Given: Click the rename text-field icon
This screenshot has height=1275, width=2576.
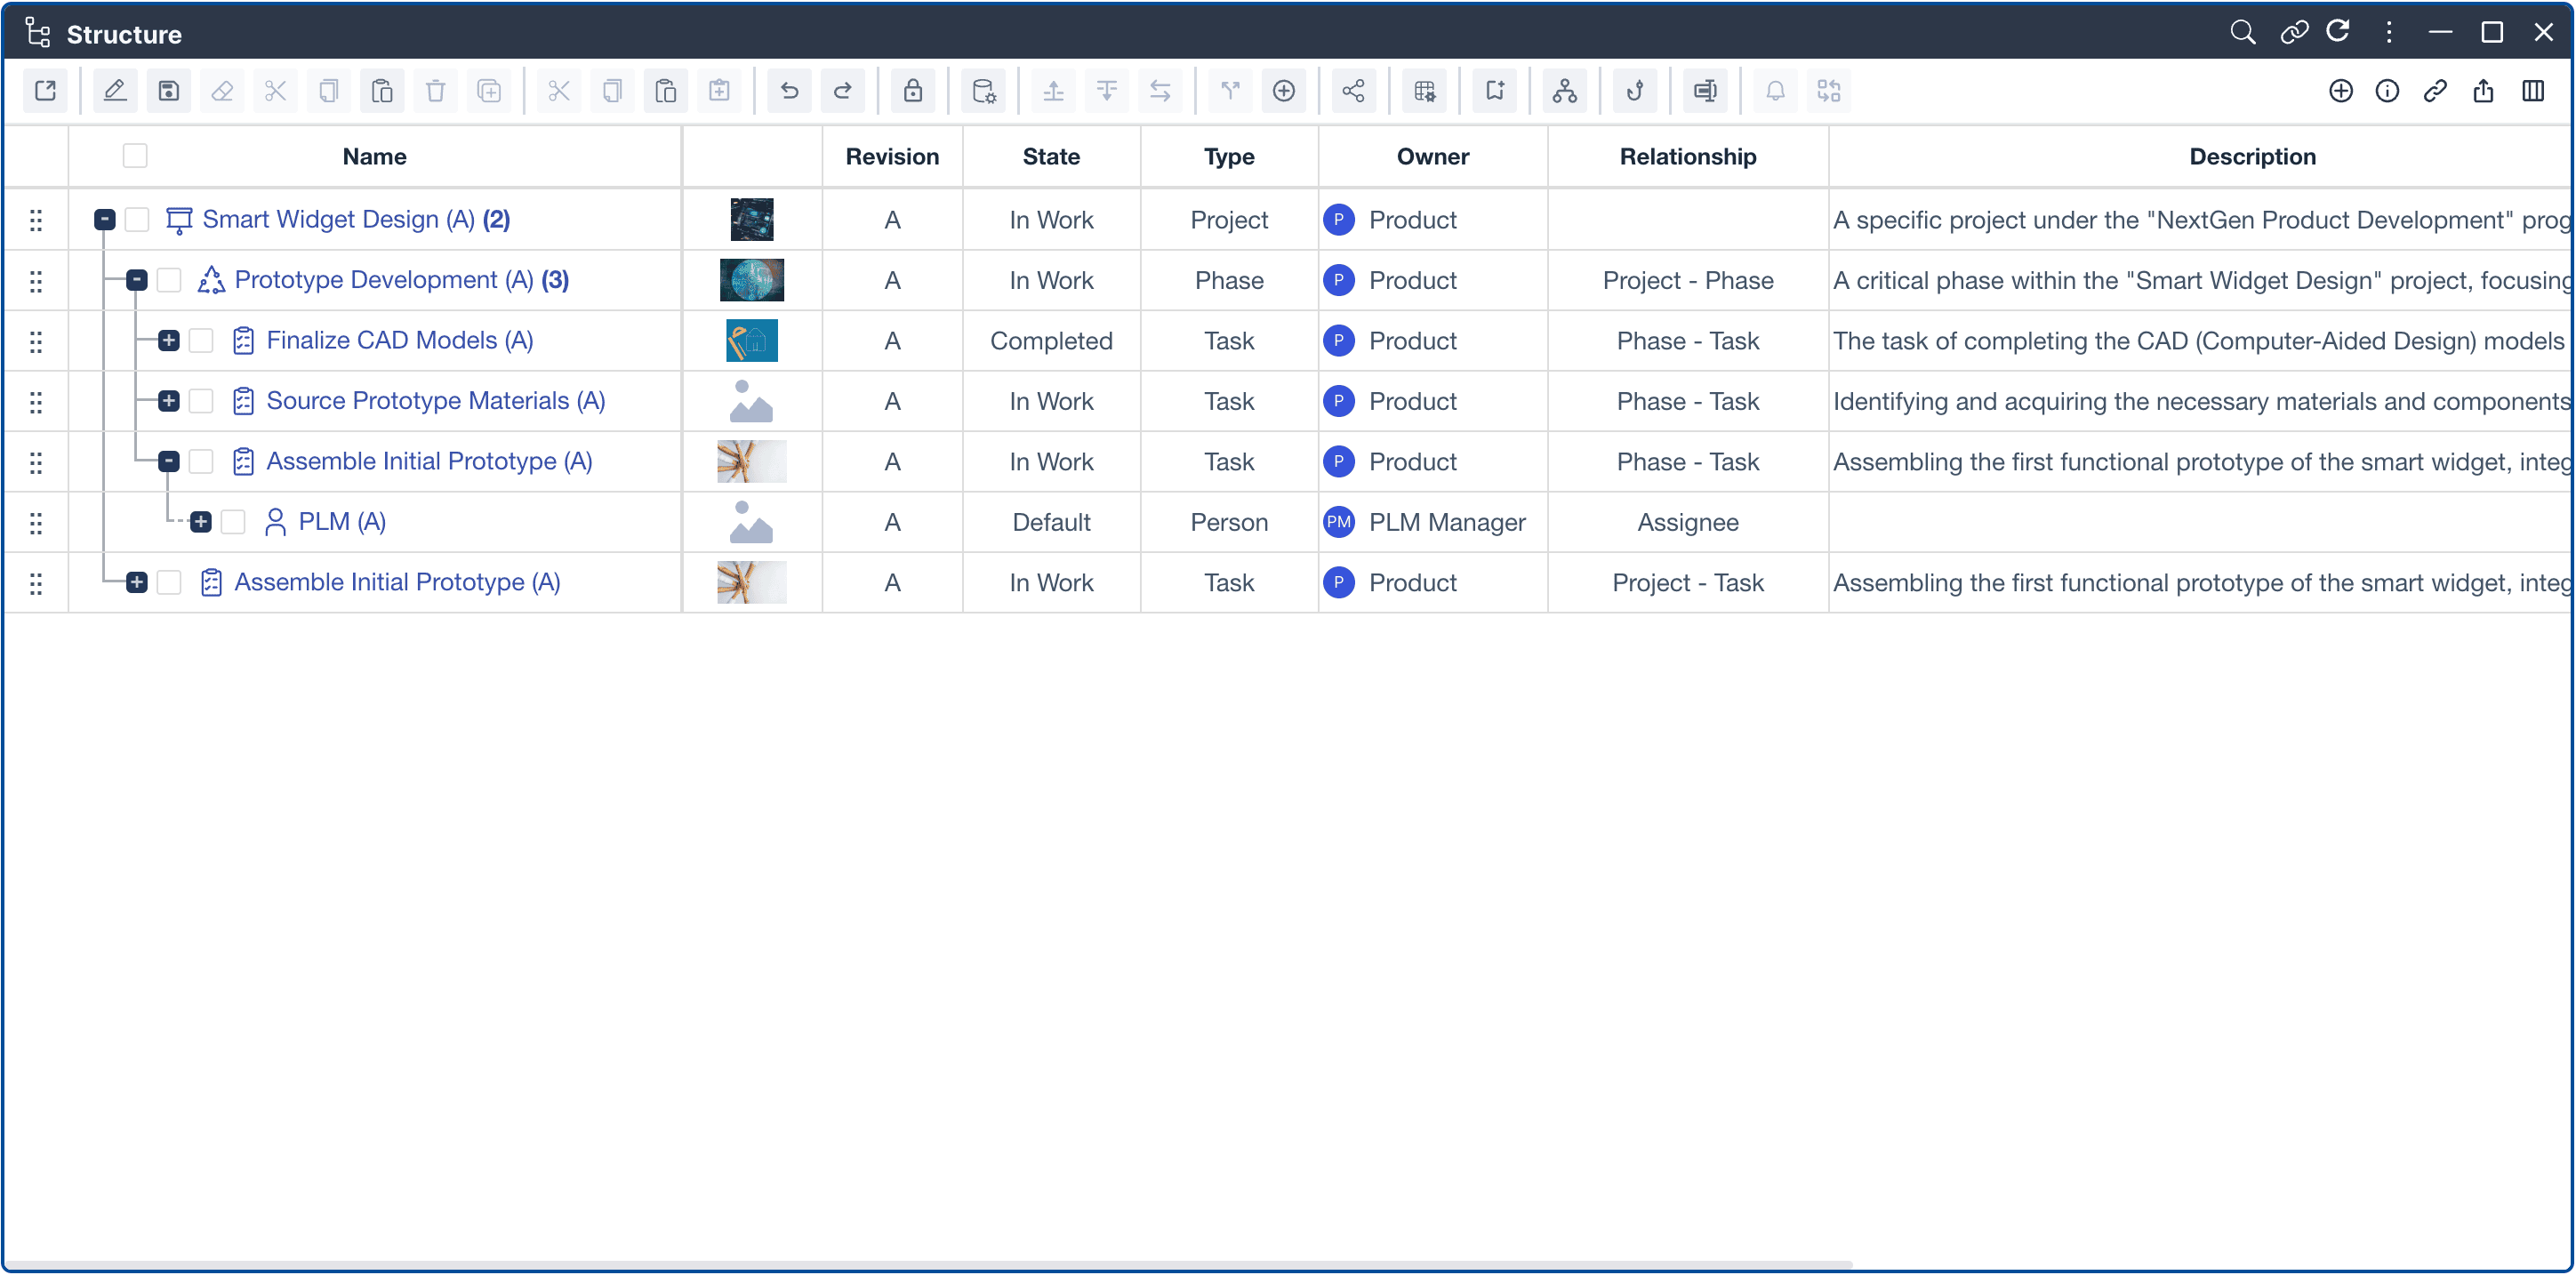Looking at the screenshot, I should tap(1705, 91).
